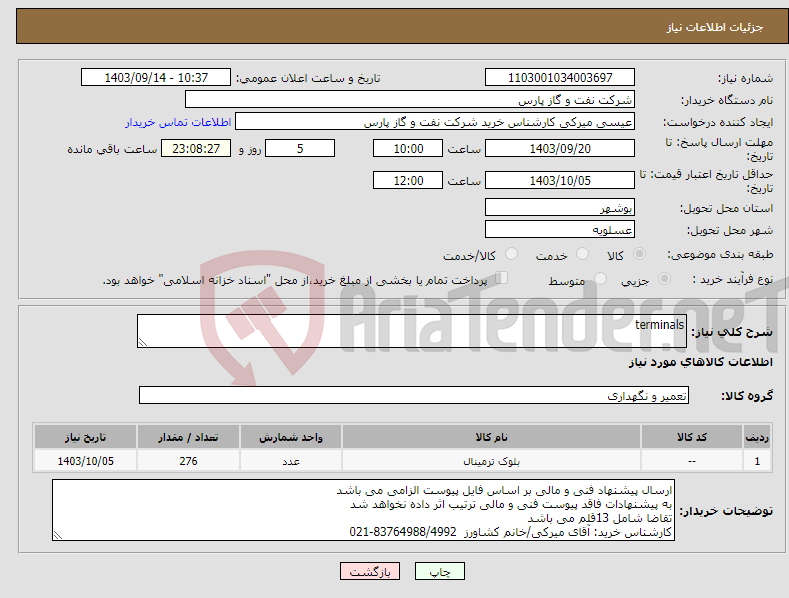The image size is (789, 598).
Task: Click the اطلاعات کالاهای مورد نیاز heading
Action: pos(700,362)
